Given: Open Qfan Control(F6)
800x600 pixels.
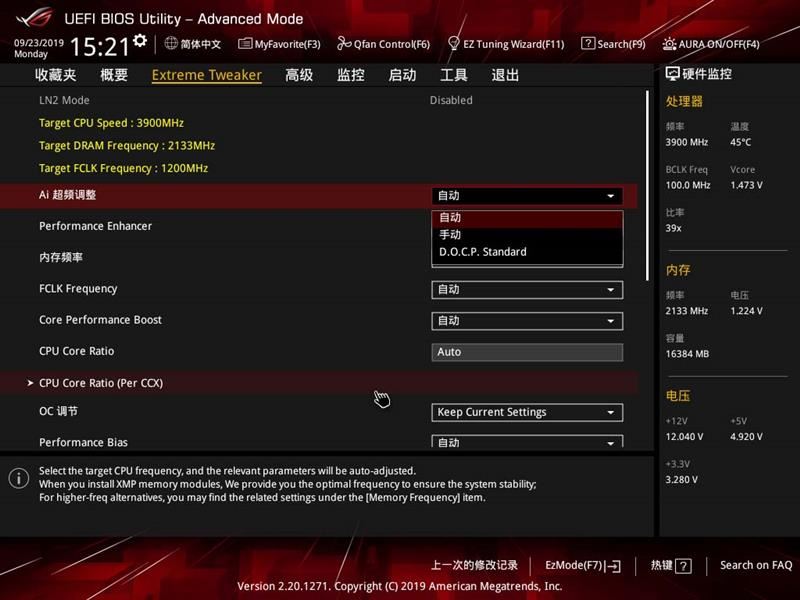Looking at the screenshot, I should coord(384,44).
